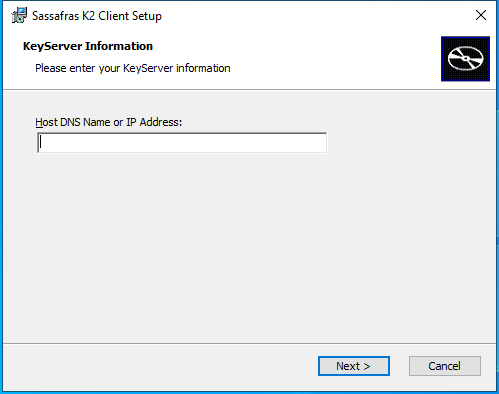Image resolution: width=499 pixels, height=394 pixels.
Task: Click 'Please enter your KeyServer information' text
Action: [133, 68]
